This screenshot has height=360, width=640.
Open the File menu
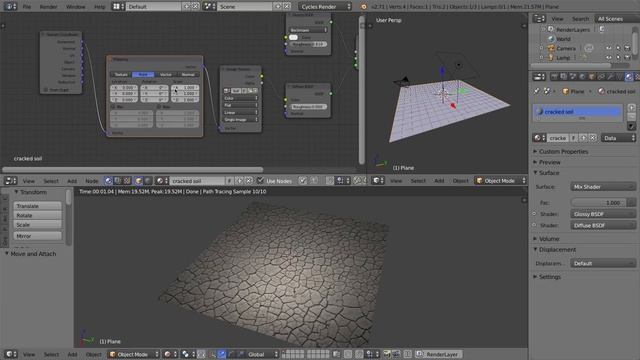[27, 7]
